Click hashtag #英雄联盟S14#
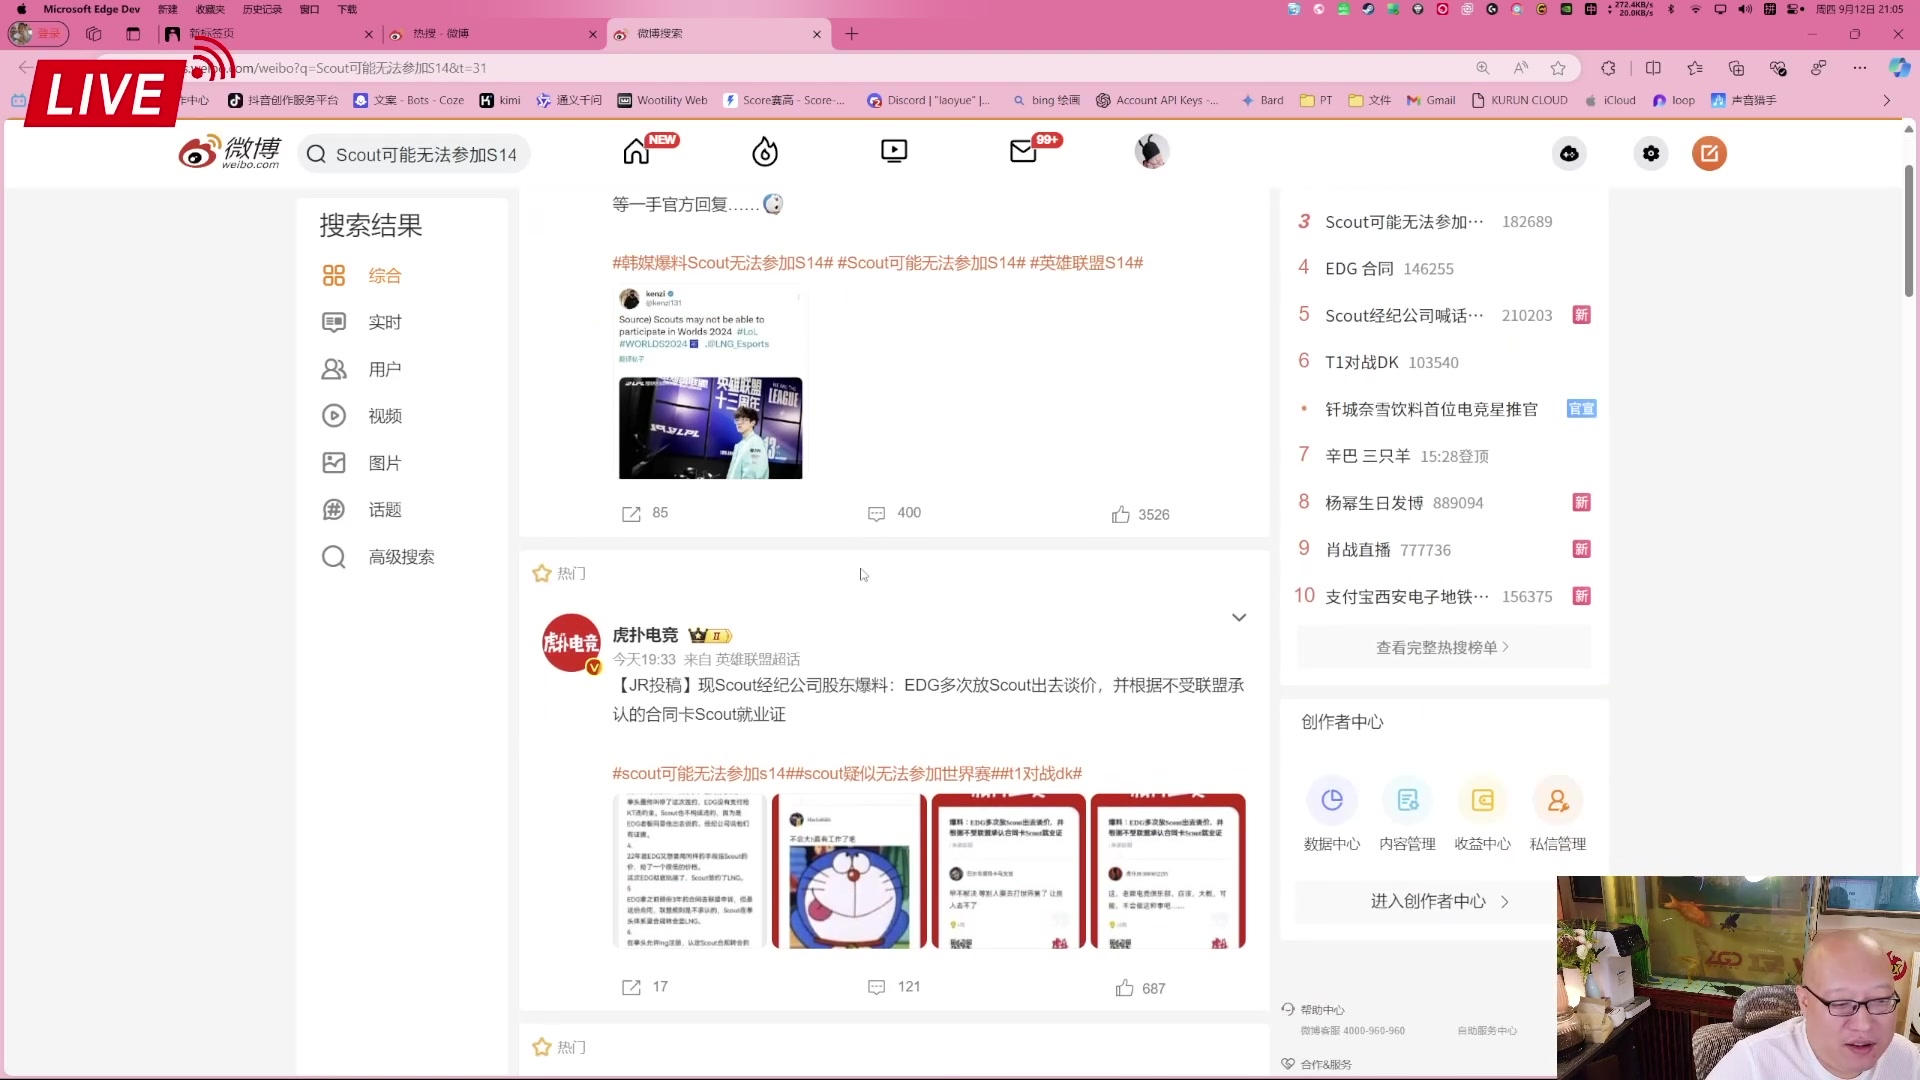This screenshot has height=1080, width=1920. click(1086, 263)
